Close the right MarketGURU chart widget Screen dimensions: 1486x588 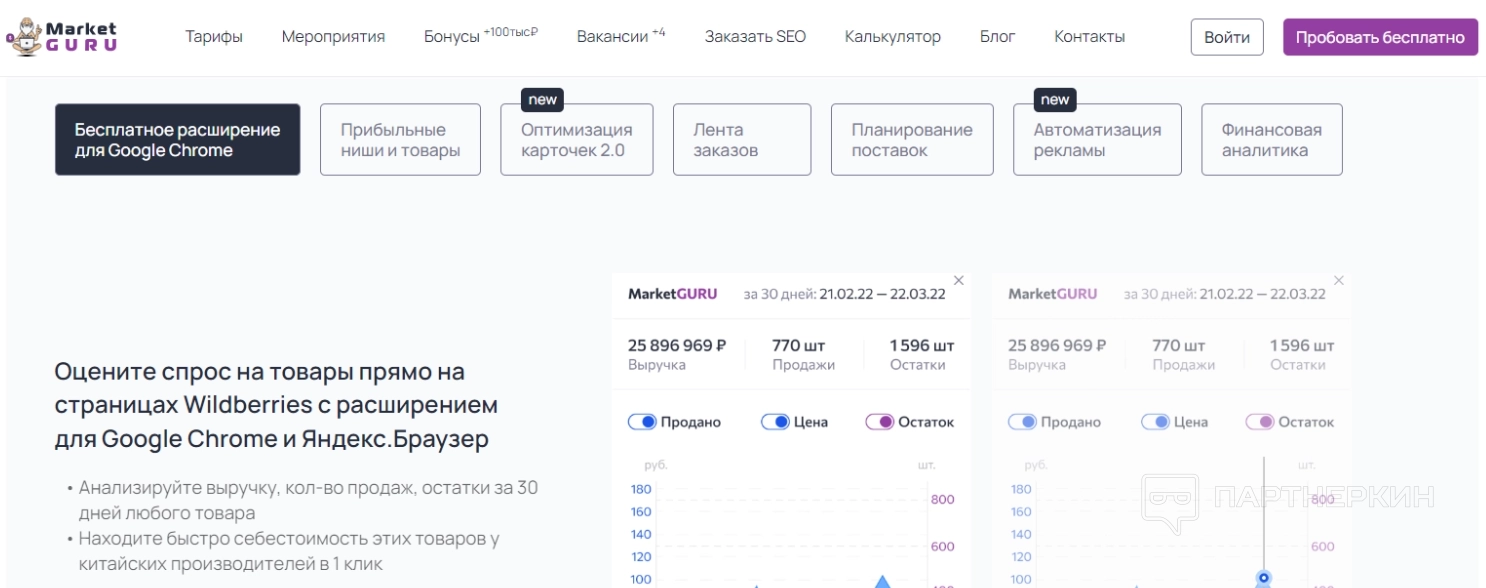(1339, 281)
